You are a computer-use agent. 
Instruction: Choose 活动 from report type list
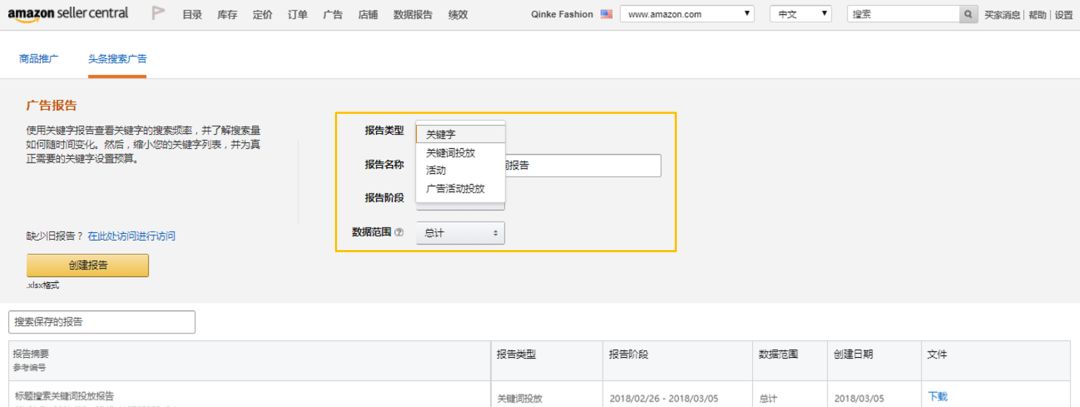[x=437, y=170]
